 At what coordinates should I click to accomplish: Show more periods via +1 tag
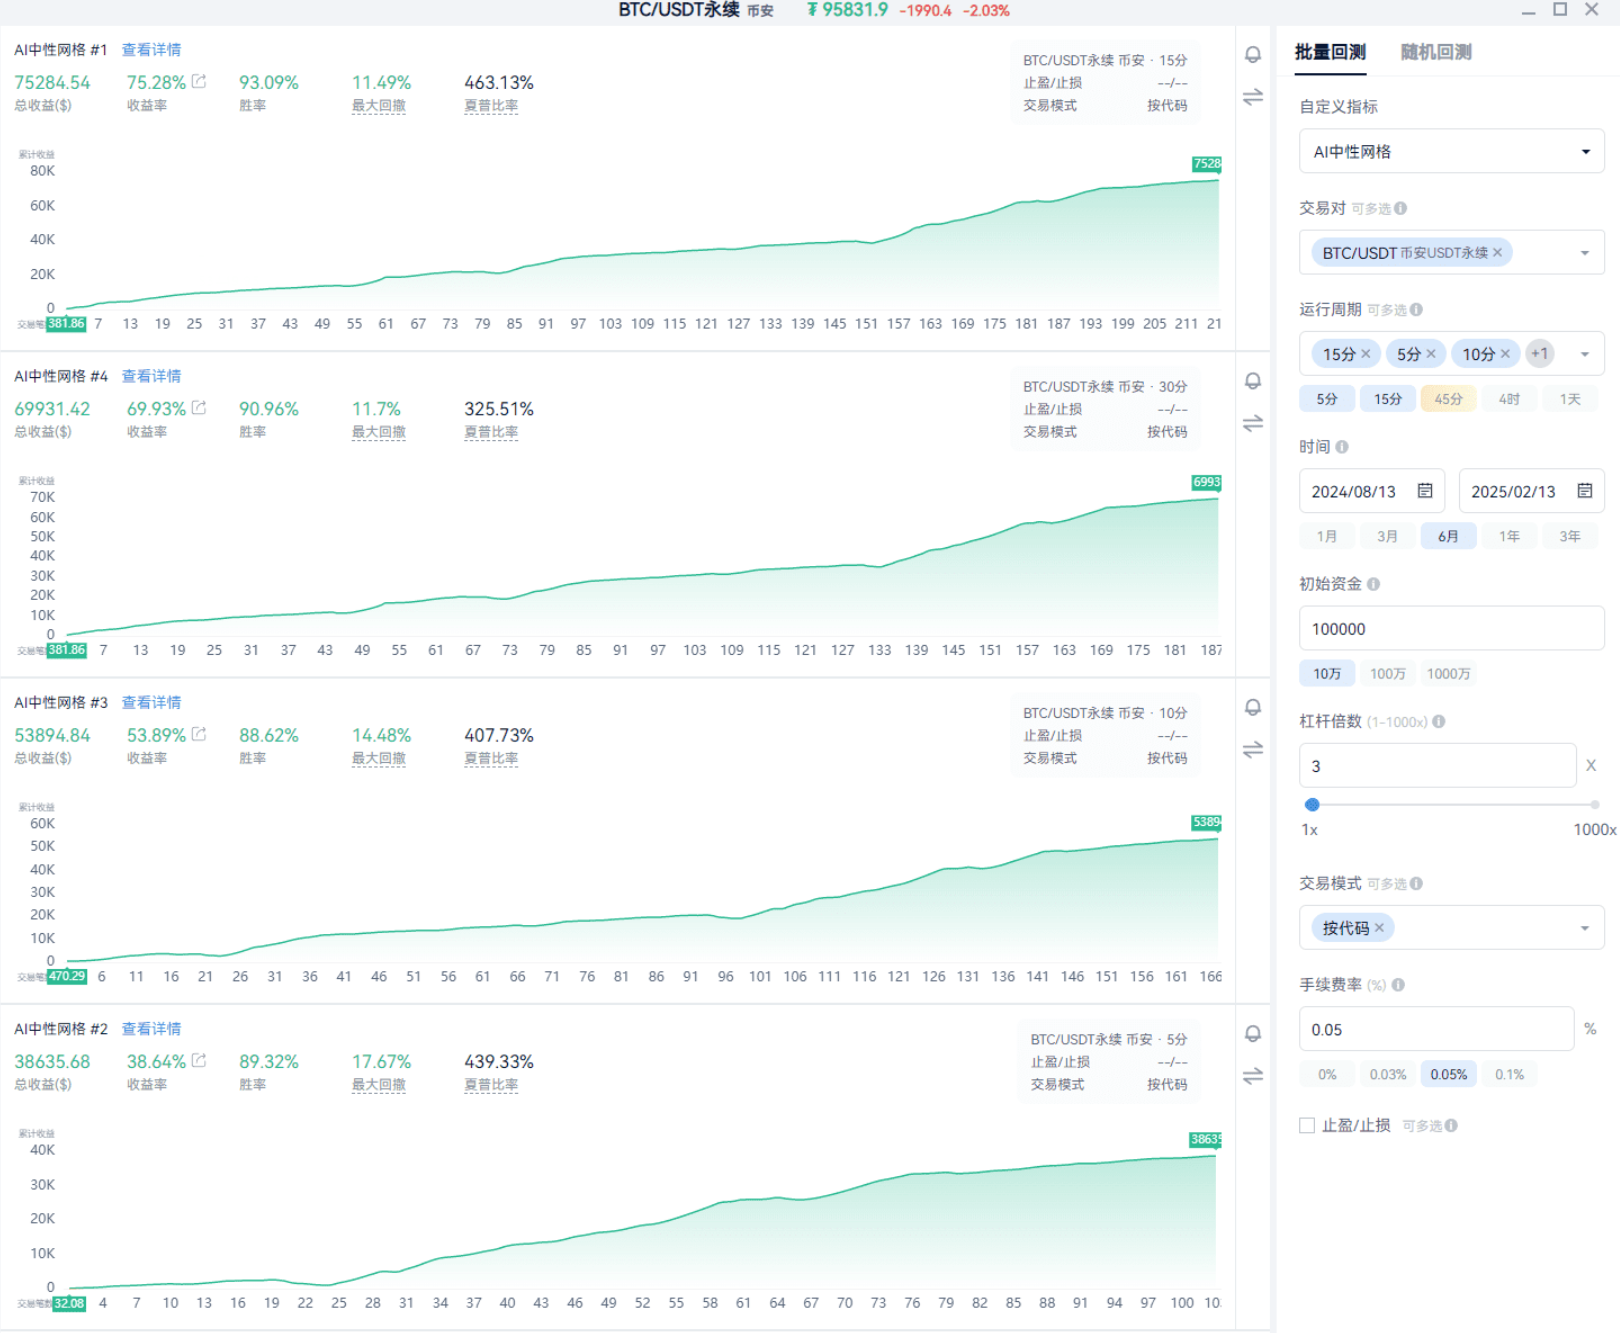[1540, 354]
